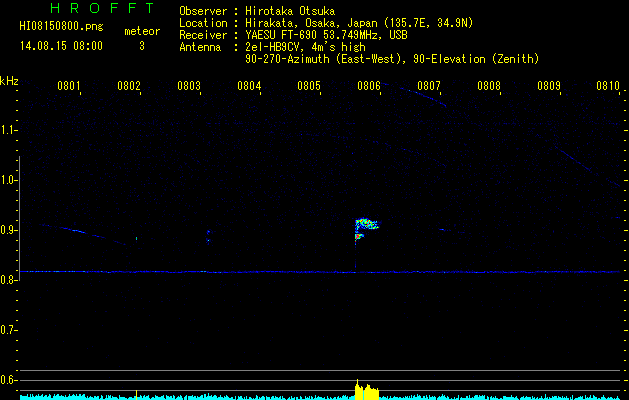The image size is (629, 400).
Task: Click the Receiver line YAESU FT-690
Action: (293, 35)
